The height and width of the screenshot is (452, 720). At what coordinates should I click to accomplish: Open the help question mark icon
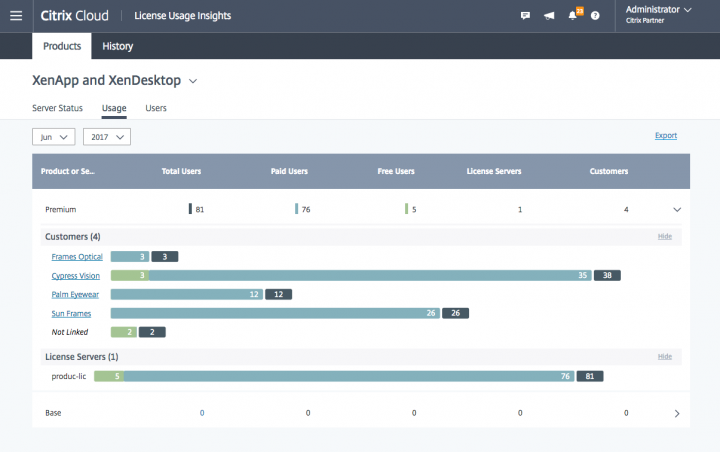596,16
